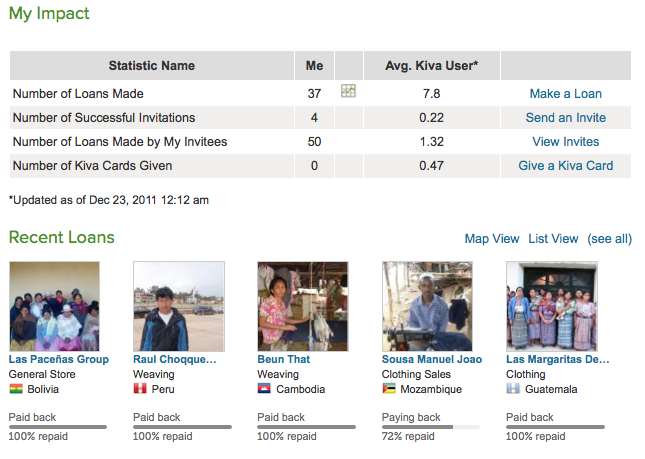Click the Mozambique flag icon

pos(389,389)
